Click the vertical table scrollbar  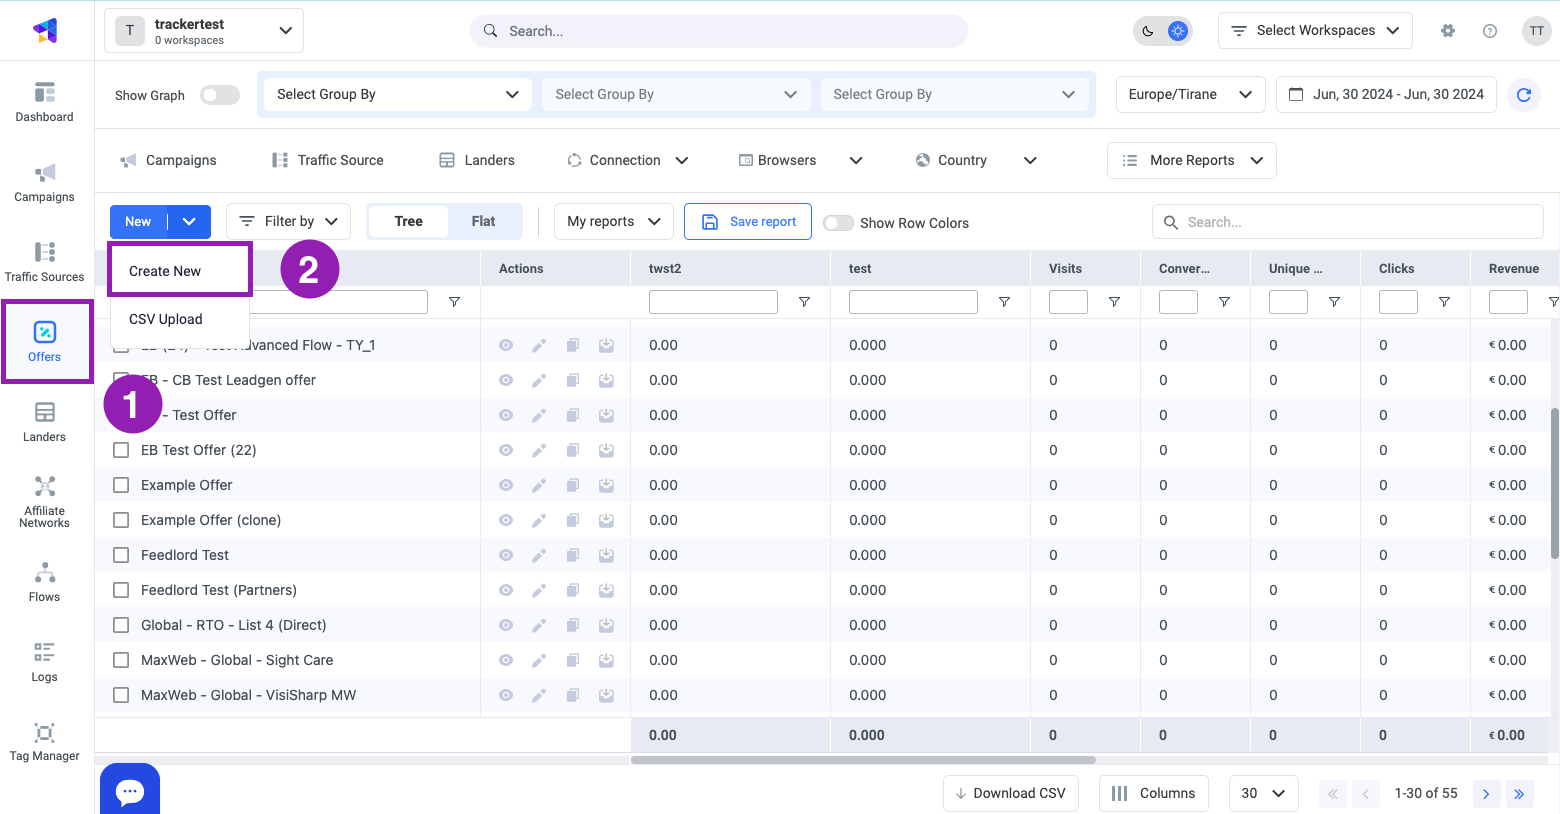(1555, 483)
